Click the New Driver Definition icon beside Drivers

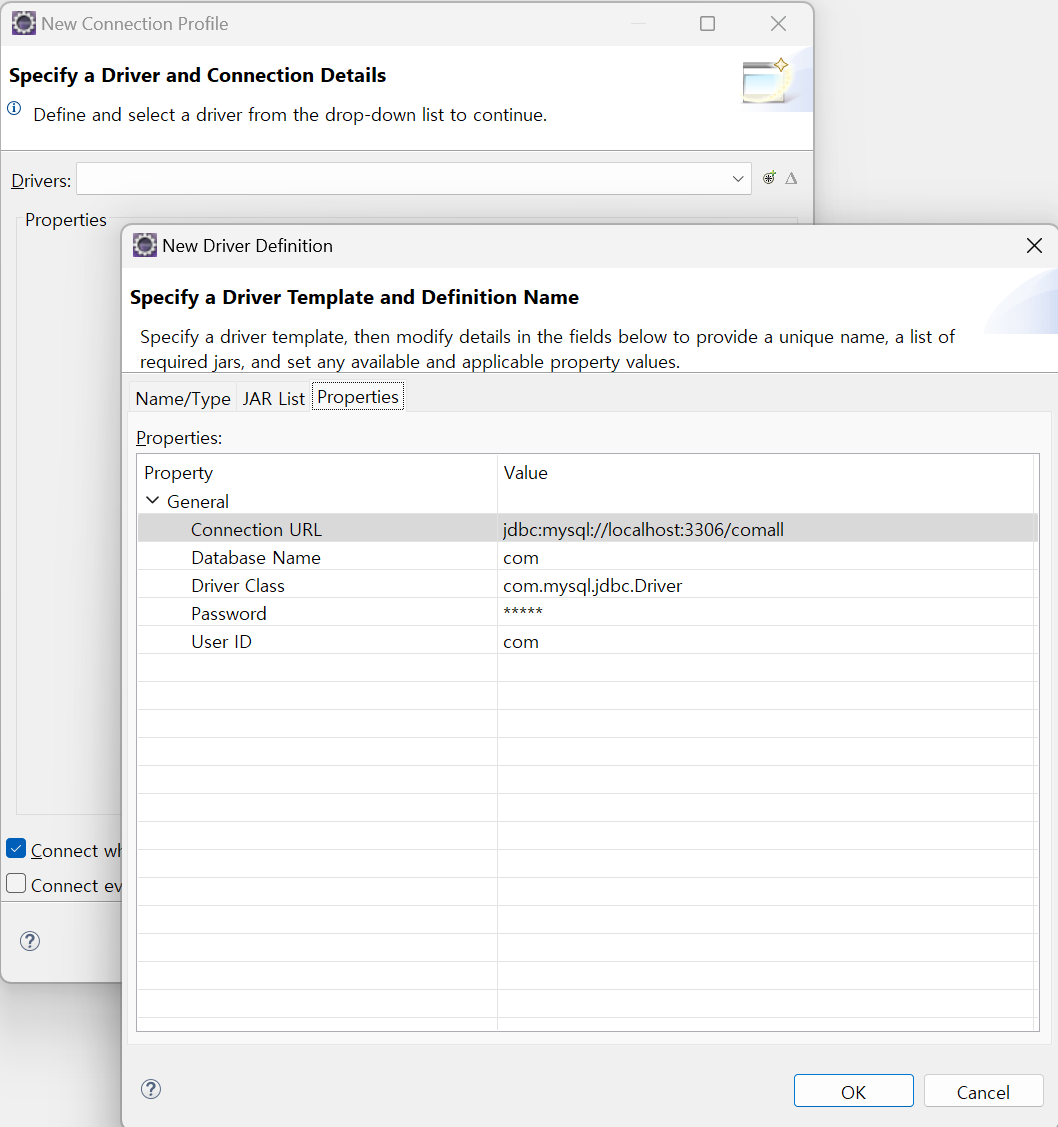[769, 178]
